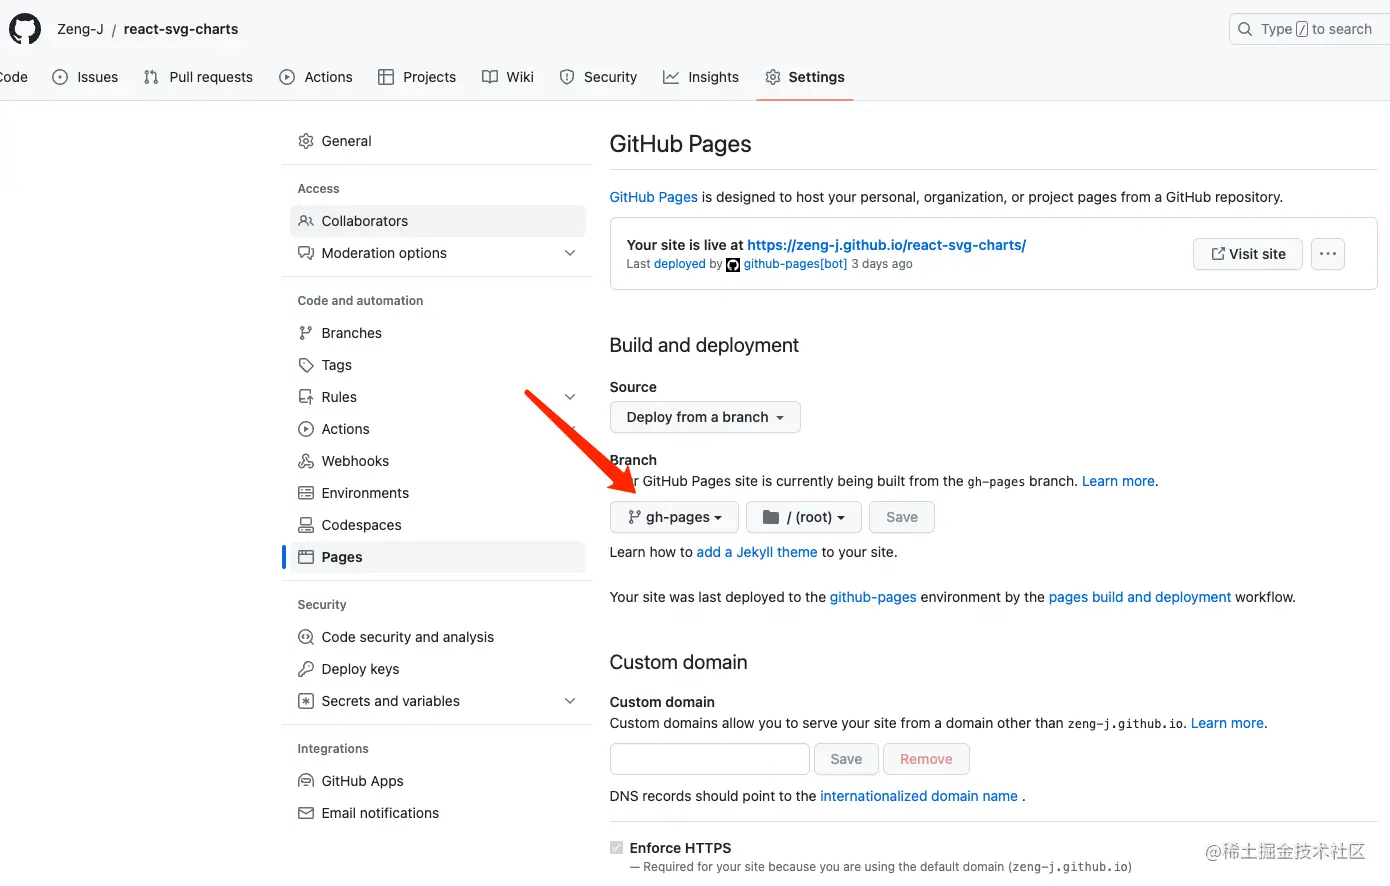Click the Email notifications envelope icon

[306, 813]
